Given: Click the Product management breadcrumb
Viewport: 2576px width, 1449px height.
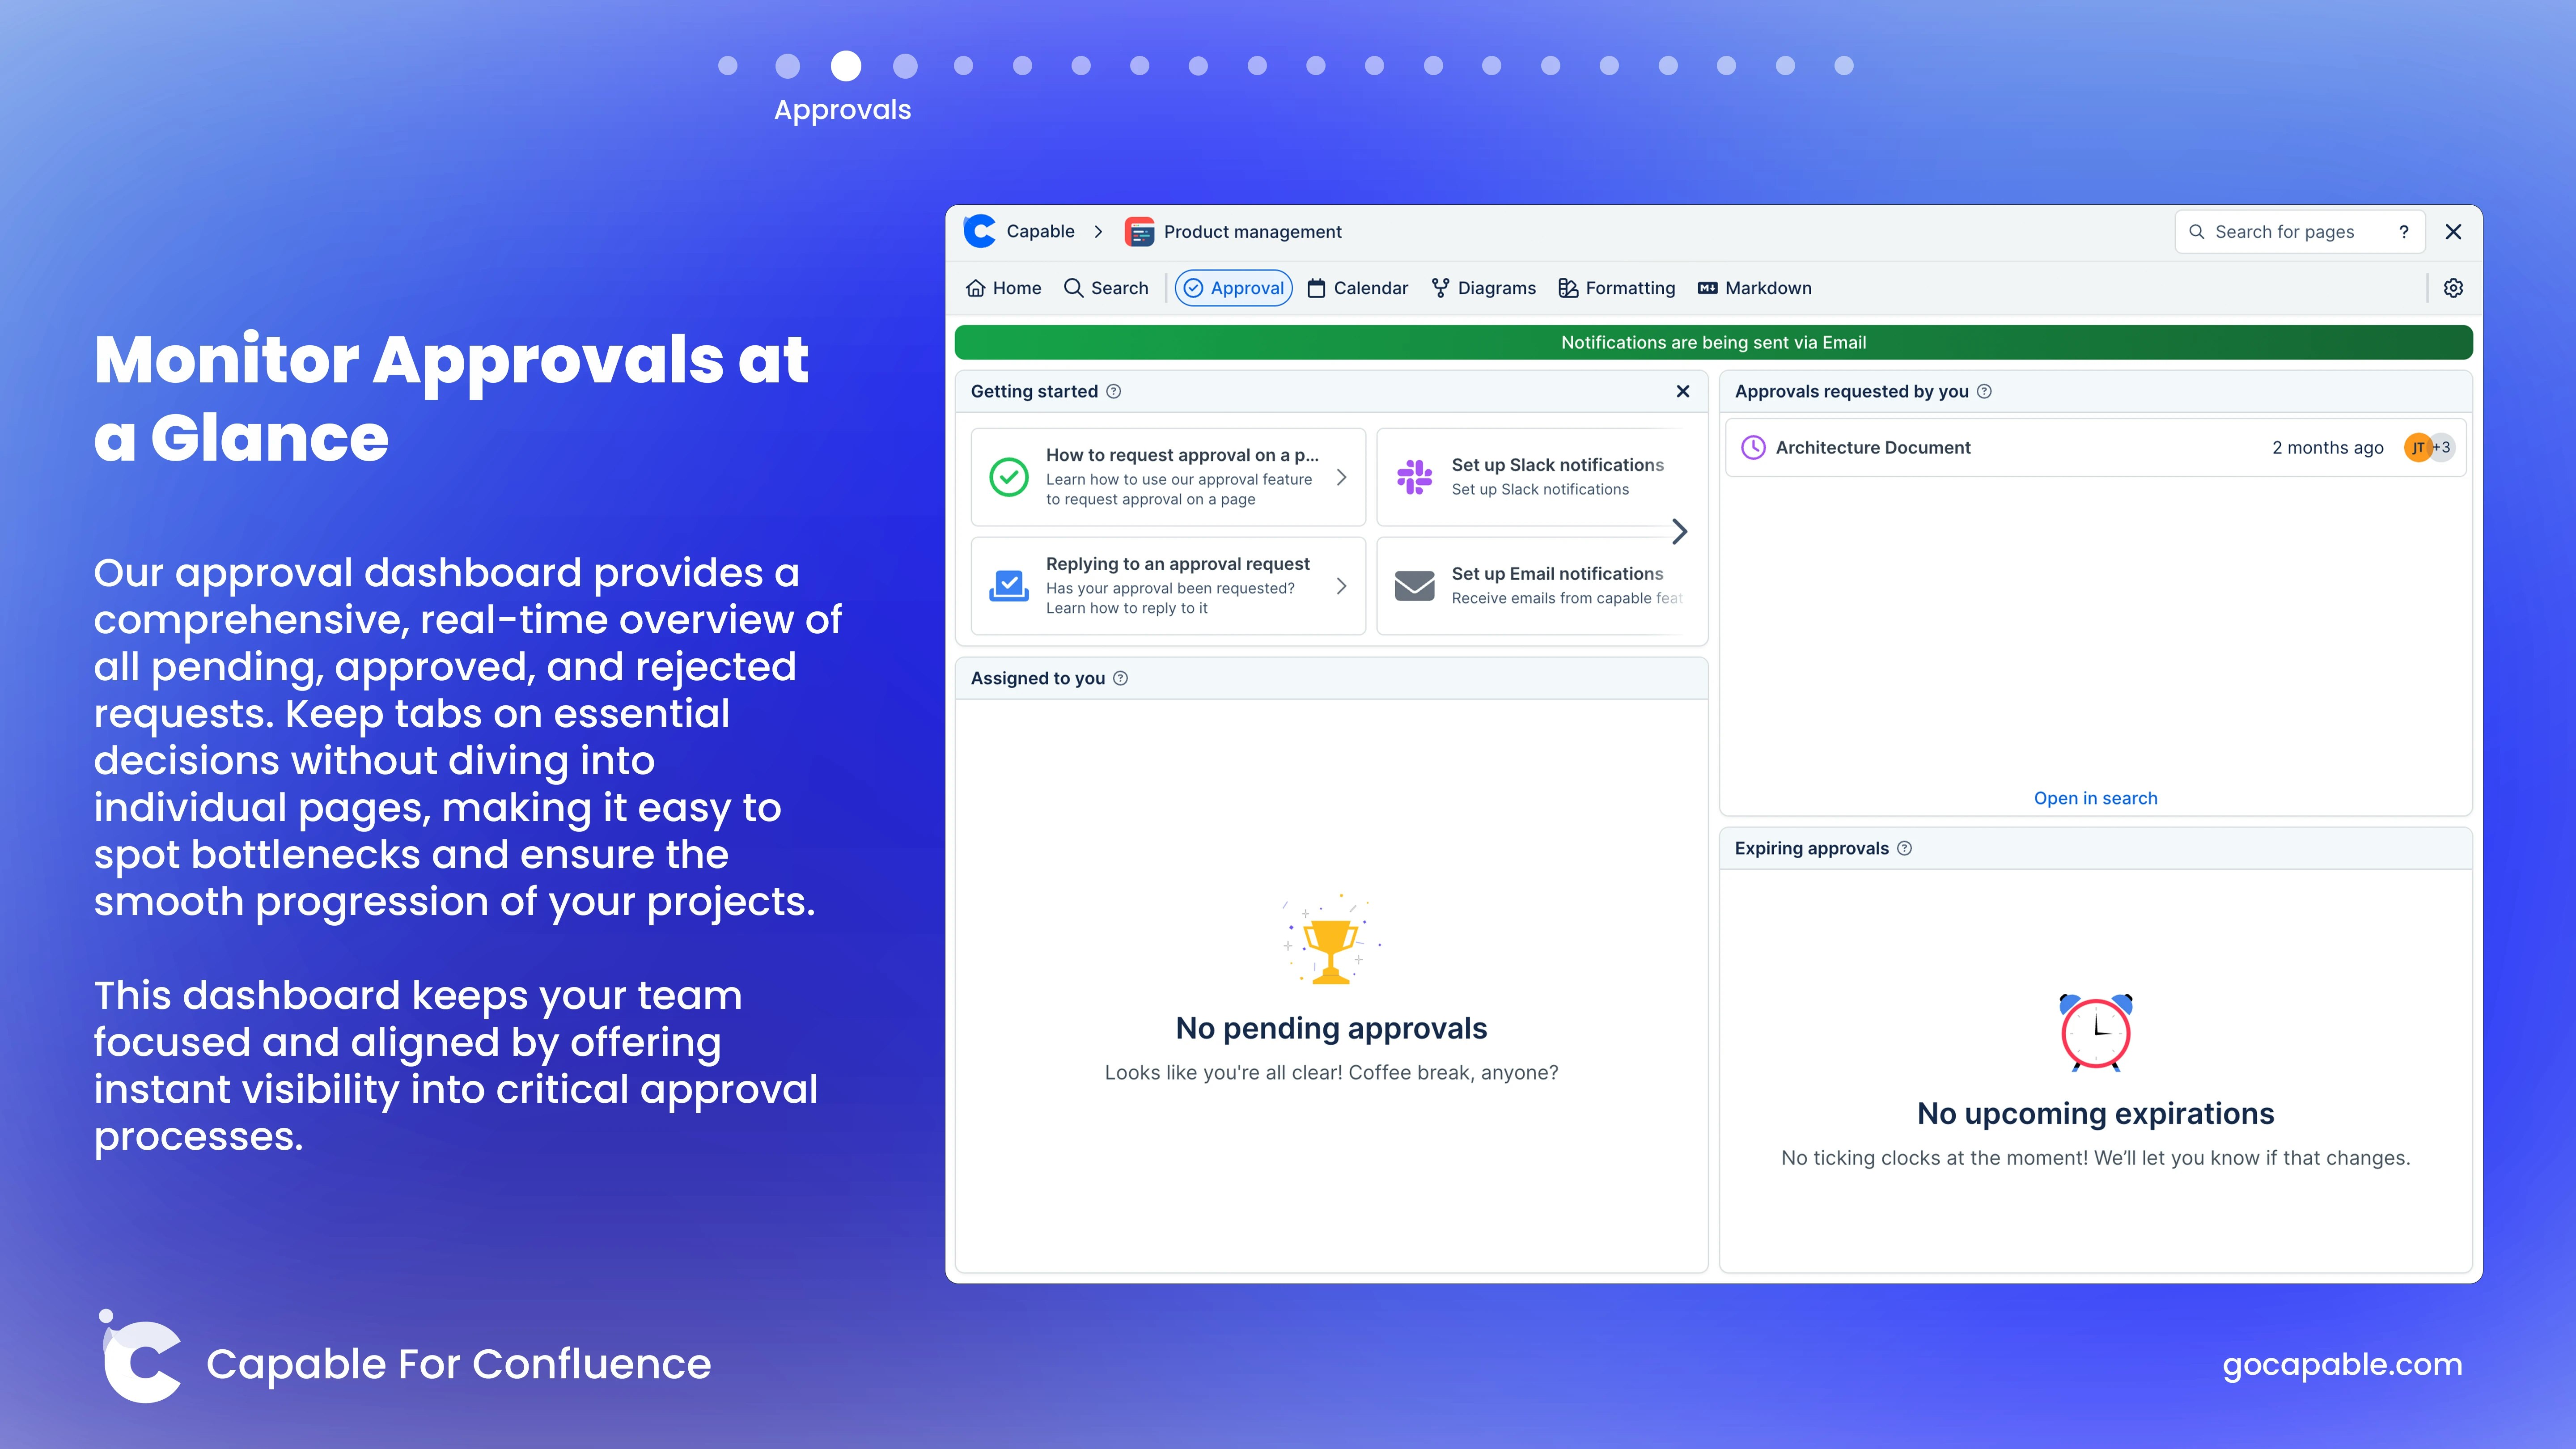Looking at the screenshot, I should pos(1252,232).
